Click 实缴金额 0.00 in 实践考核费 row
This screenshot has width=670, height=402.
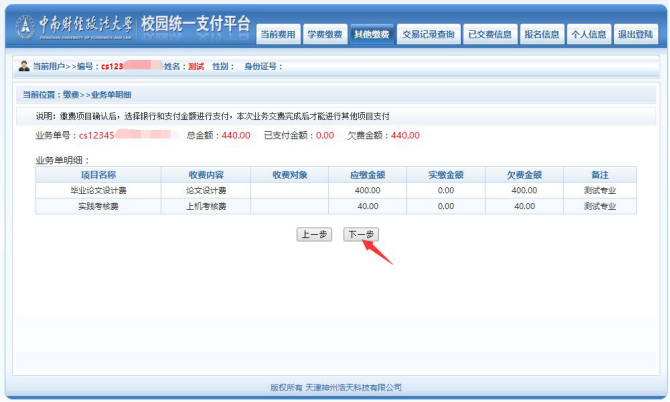[446, 206]
